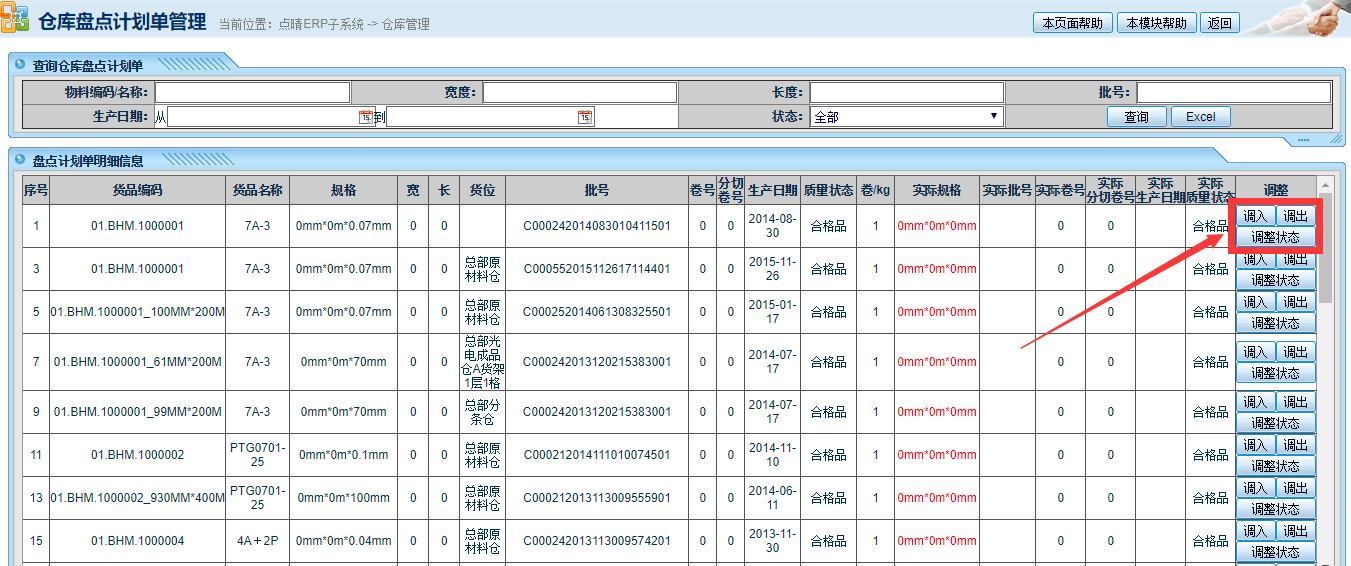Open 本模块帮助 module help
The width and height of the screenshot is (1351, 566).
[1156, 23]
